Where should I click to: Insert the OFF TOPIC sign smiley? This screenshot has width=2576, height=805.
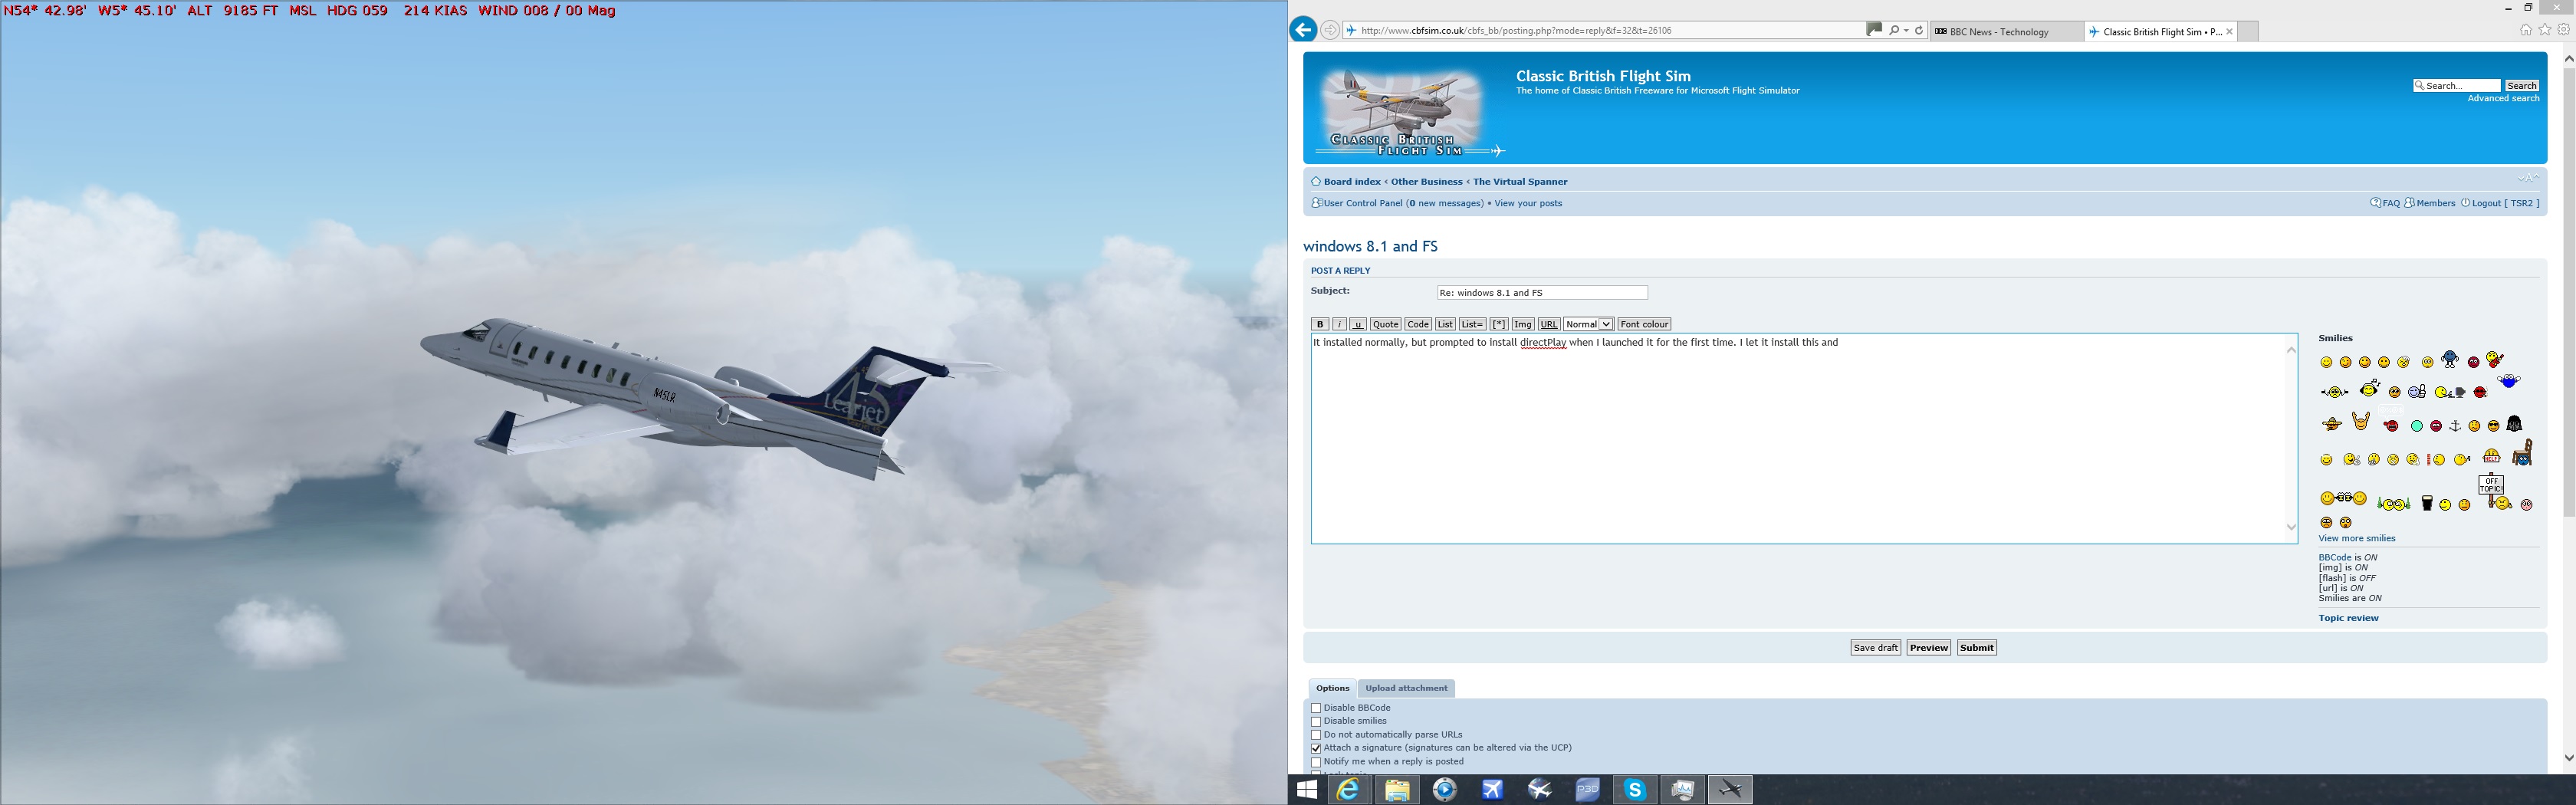2495,492
